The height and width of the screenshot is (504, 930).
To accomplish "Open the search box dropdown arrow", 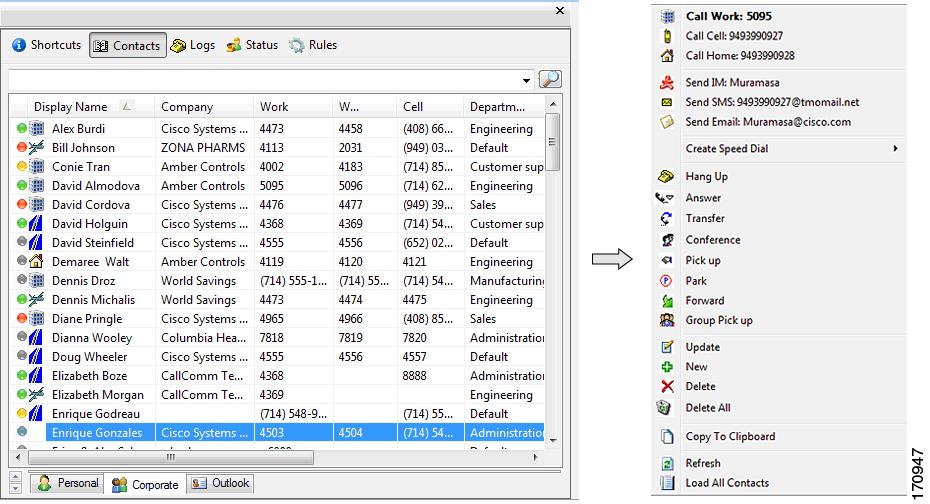I will coord(527,80).
